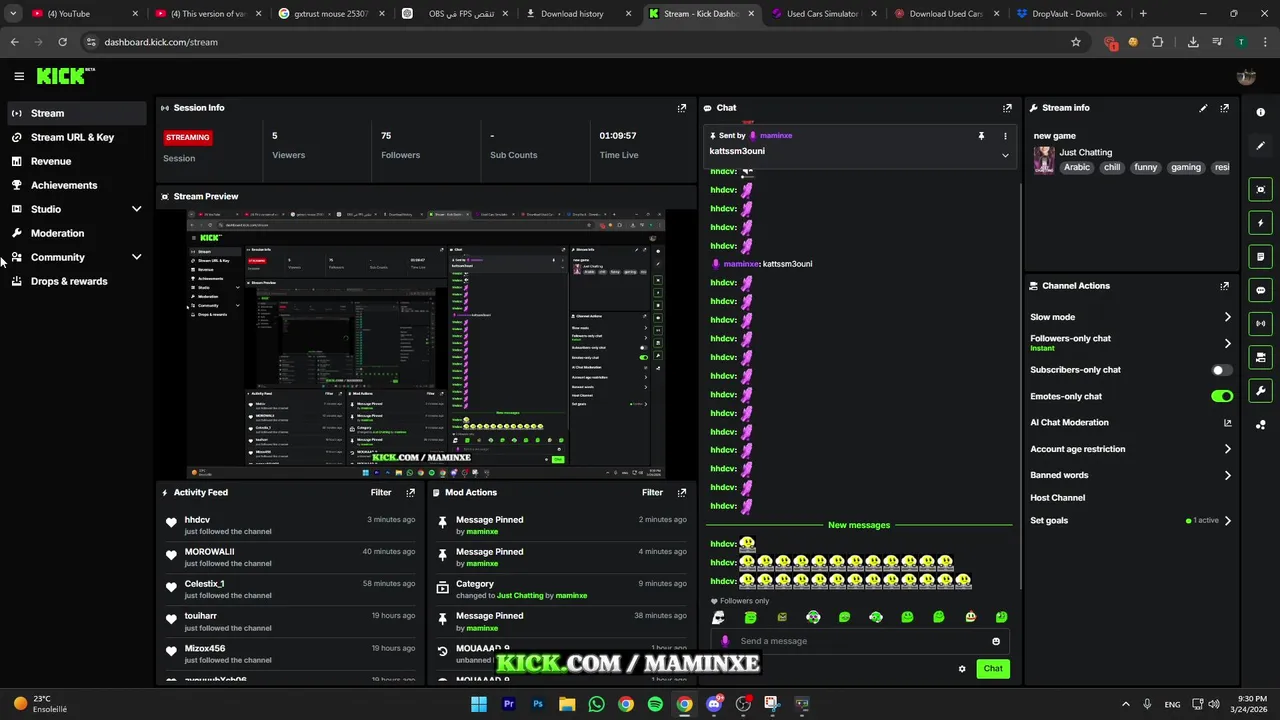Open Account age restriction arrow
Viewport: 1280px width, 720px height.
click(1227, 449)
